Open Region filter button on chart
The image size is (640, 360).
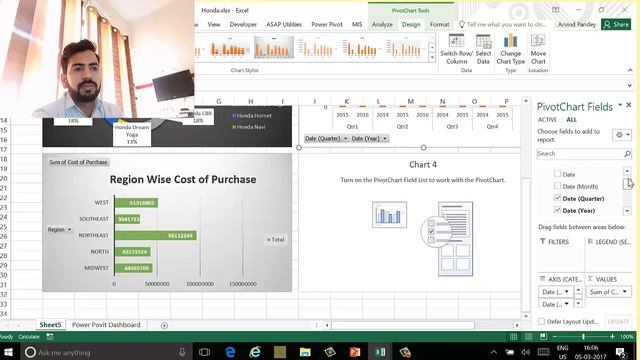[59, 230]
